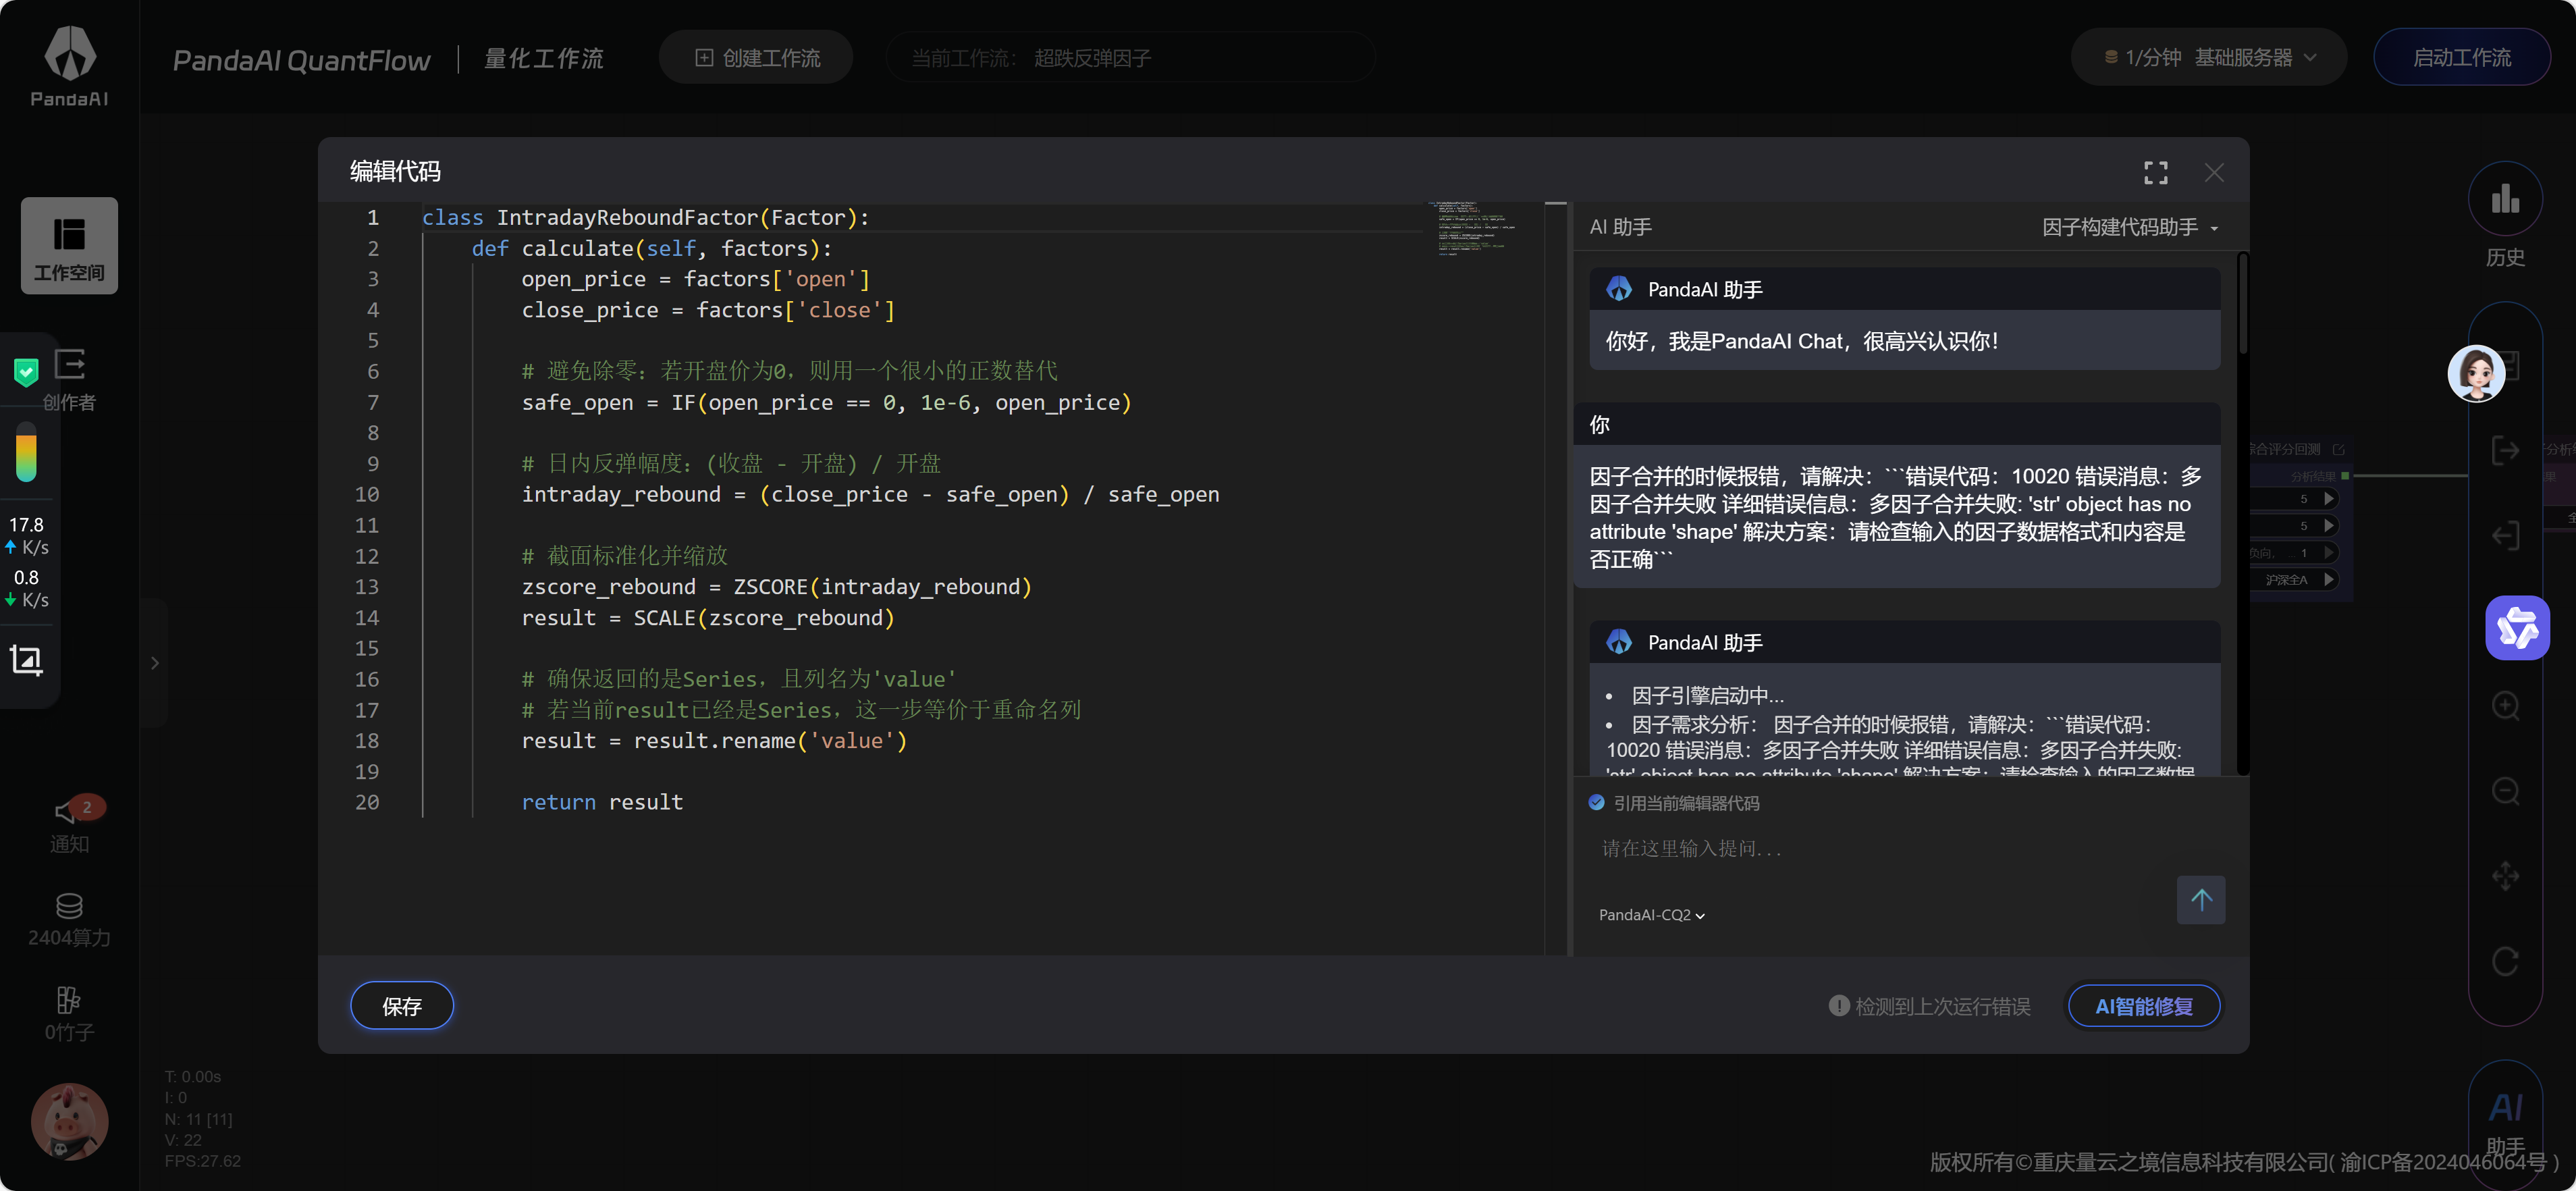The width and height of the screenshot is (2576, 1191).
Task: Click the PandaAI logo in the sidebar
Action: 69,66
